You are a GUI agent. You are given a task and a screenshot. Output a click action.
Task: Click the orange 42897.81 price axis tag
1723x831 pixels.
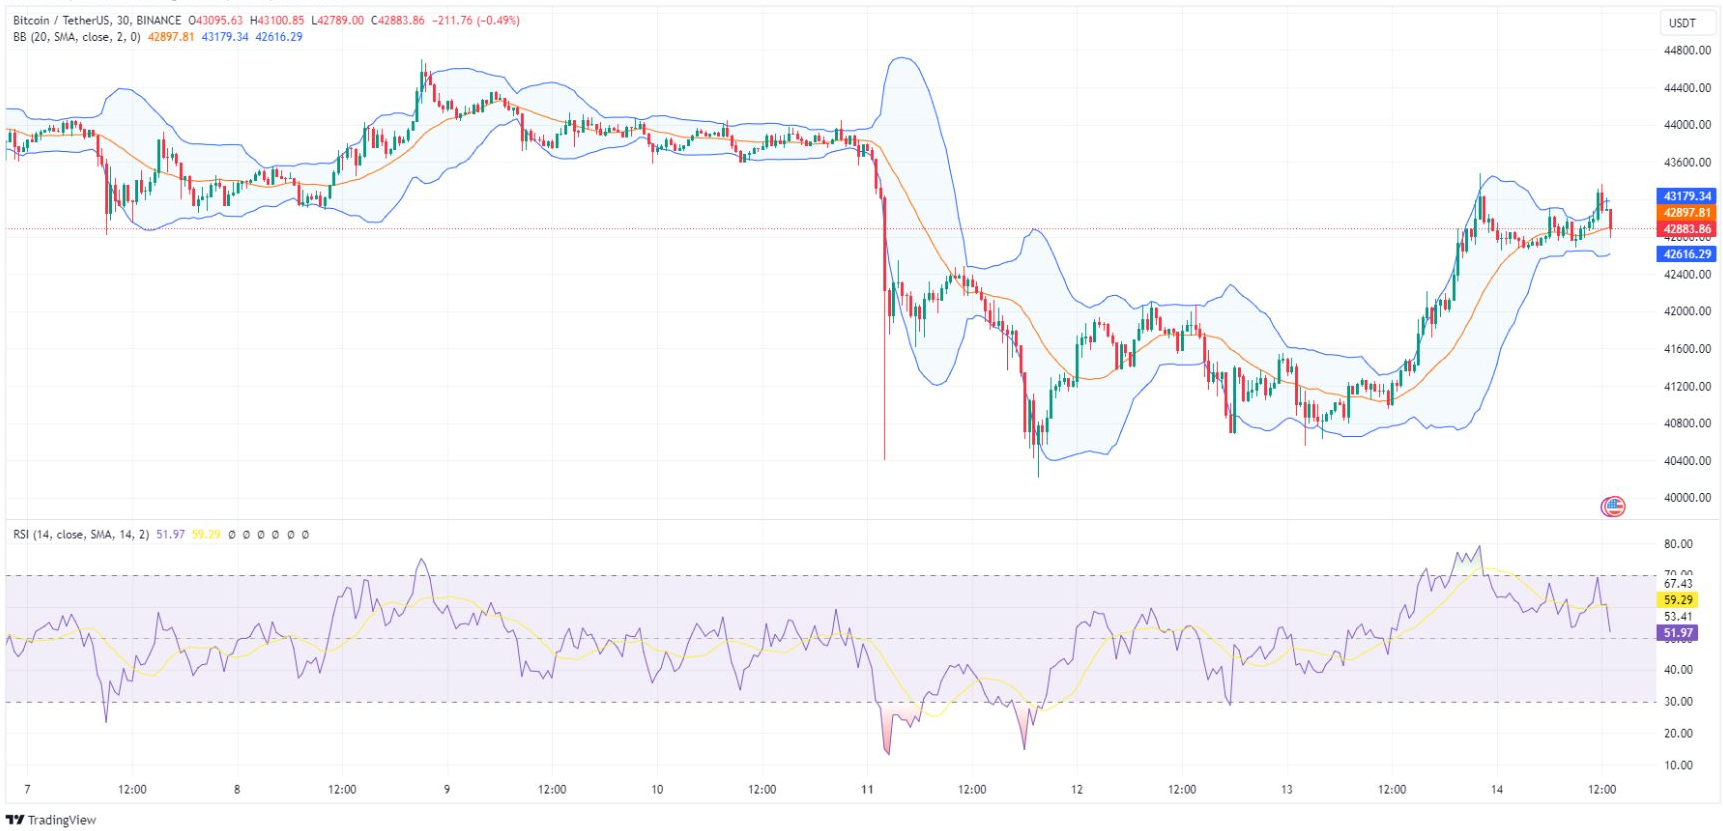(x=1687, y=212)
